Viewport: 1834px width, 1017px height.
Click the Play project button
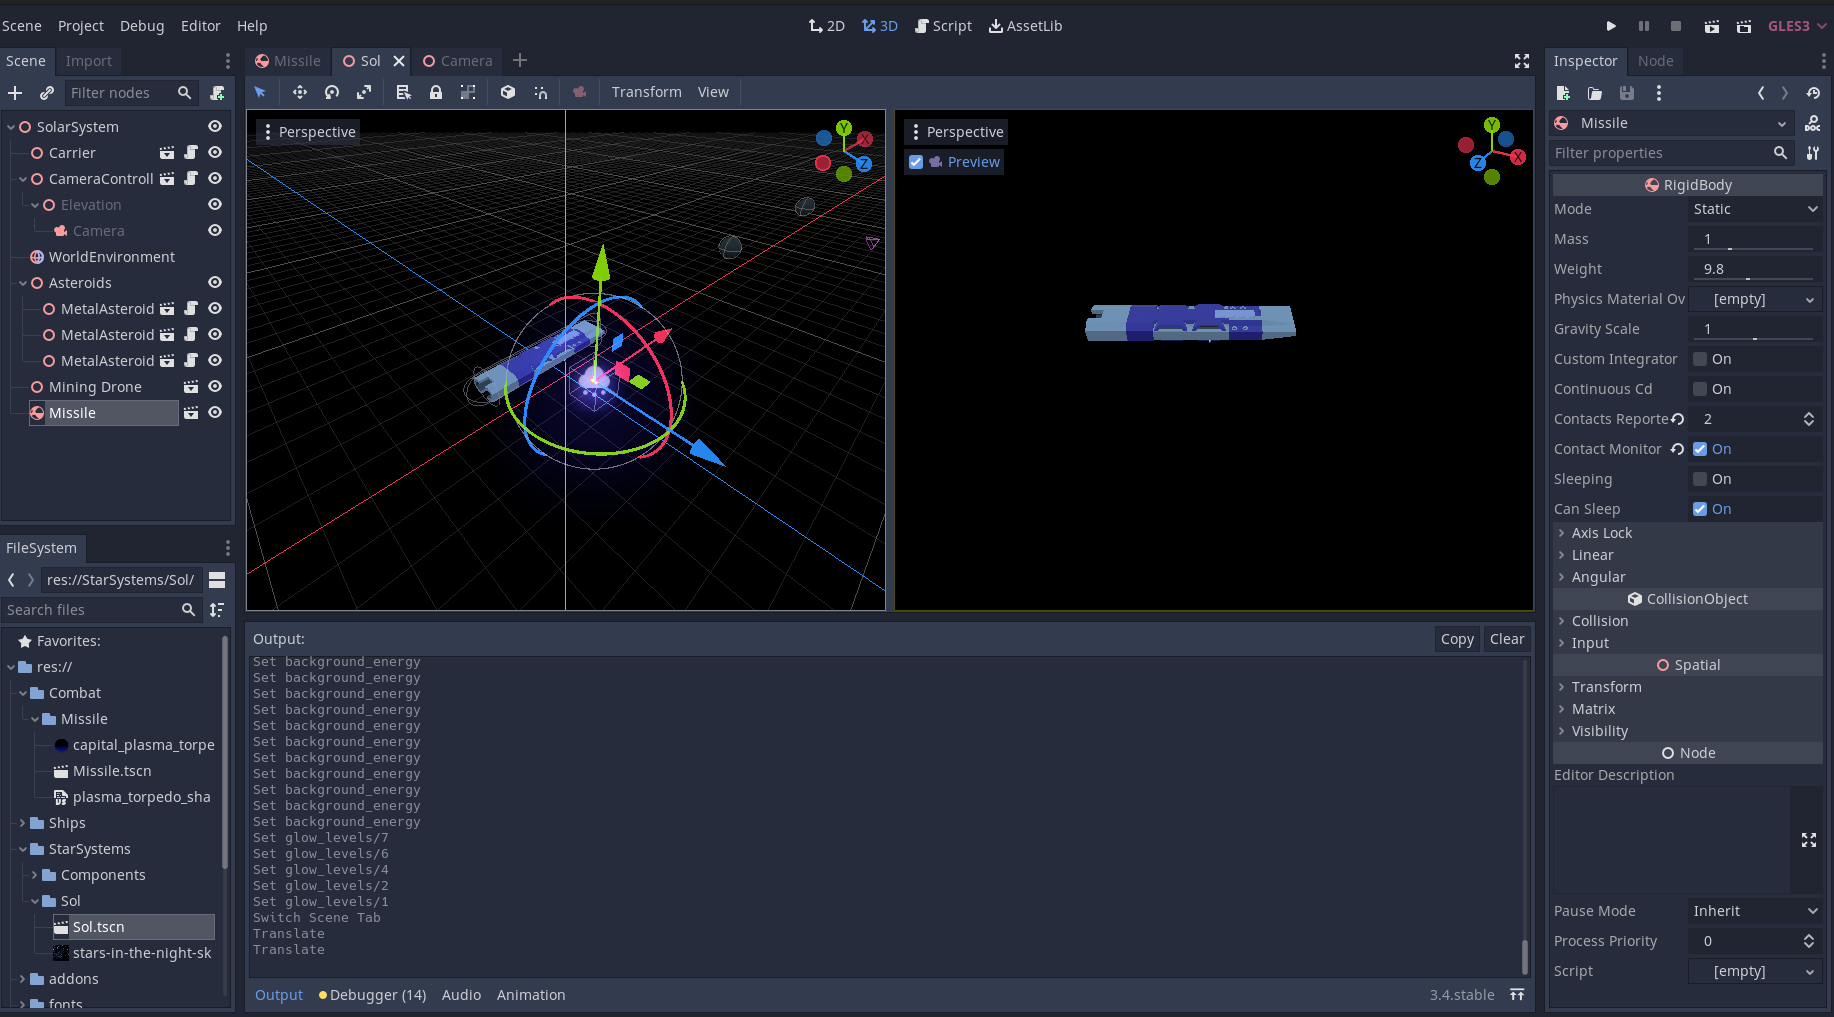click(1611, 26)
